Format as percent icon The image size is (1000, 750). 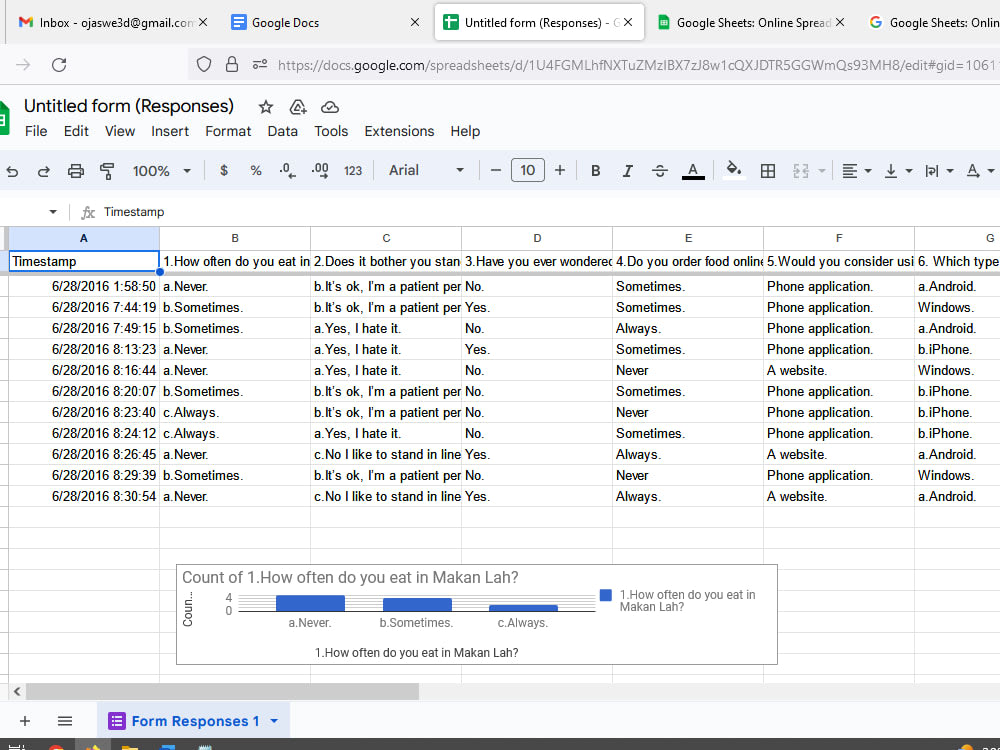click(x=256, y=171)
